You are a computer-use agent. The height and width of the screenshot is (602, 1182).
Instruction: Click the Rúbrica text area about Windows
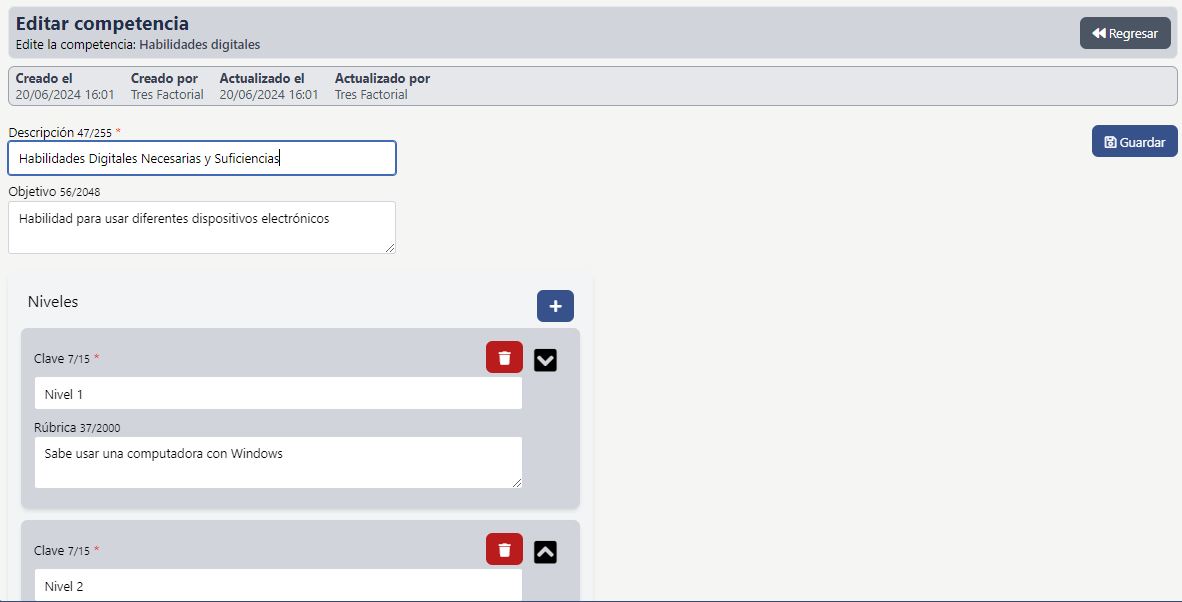[x=278, y=462]
